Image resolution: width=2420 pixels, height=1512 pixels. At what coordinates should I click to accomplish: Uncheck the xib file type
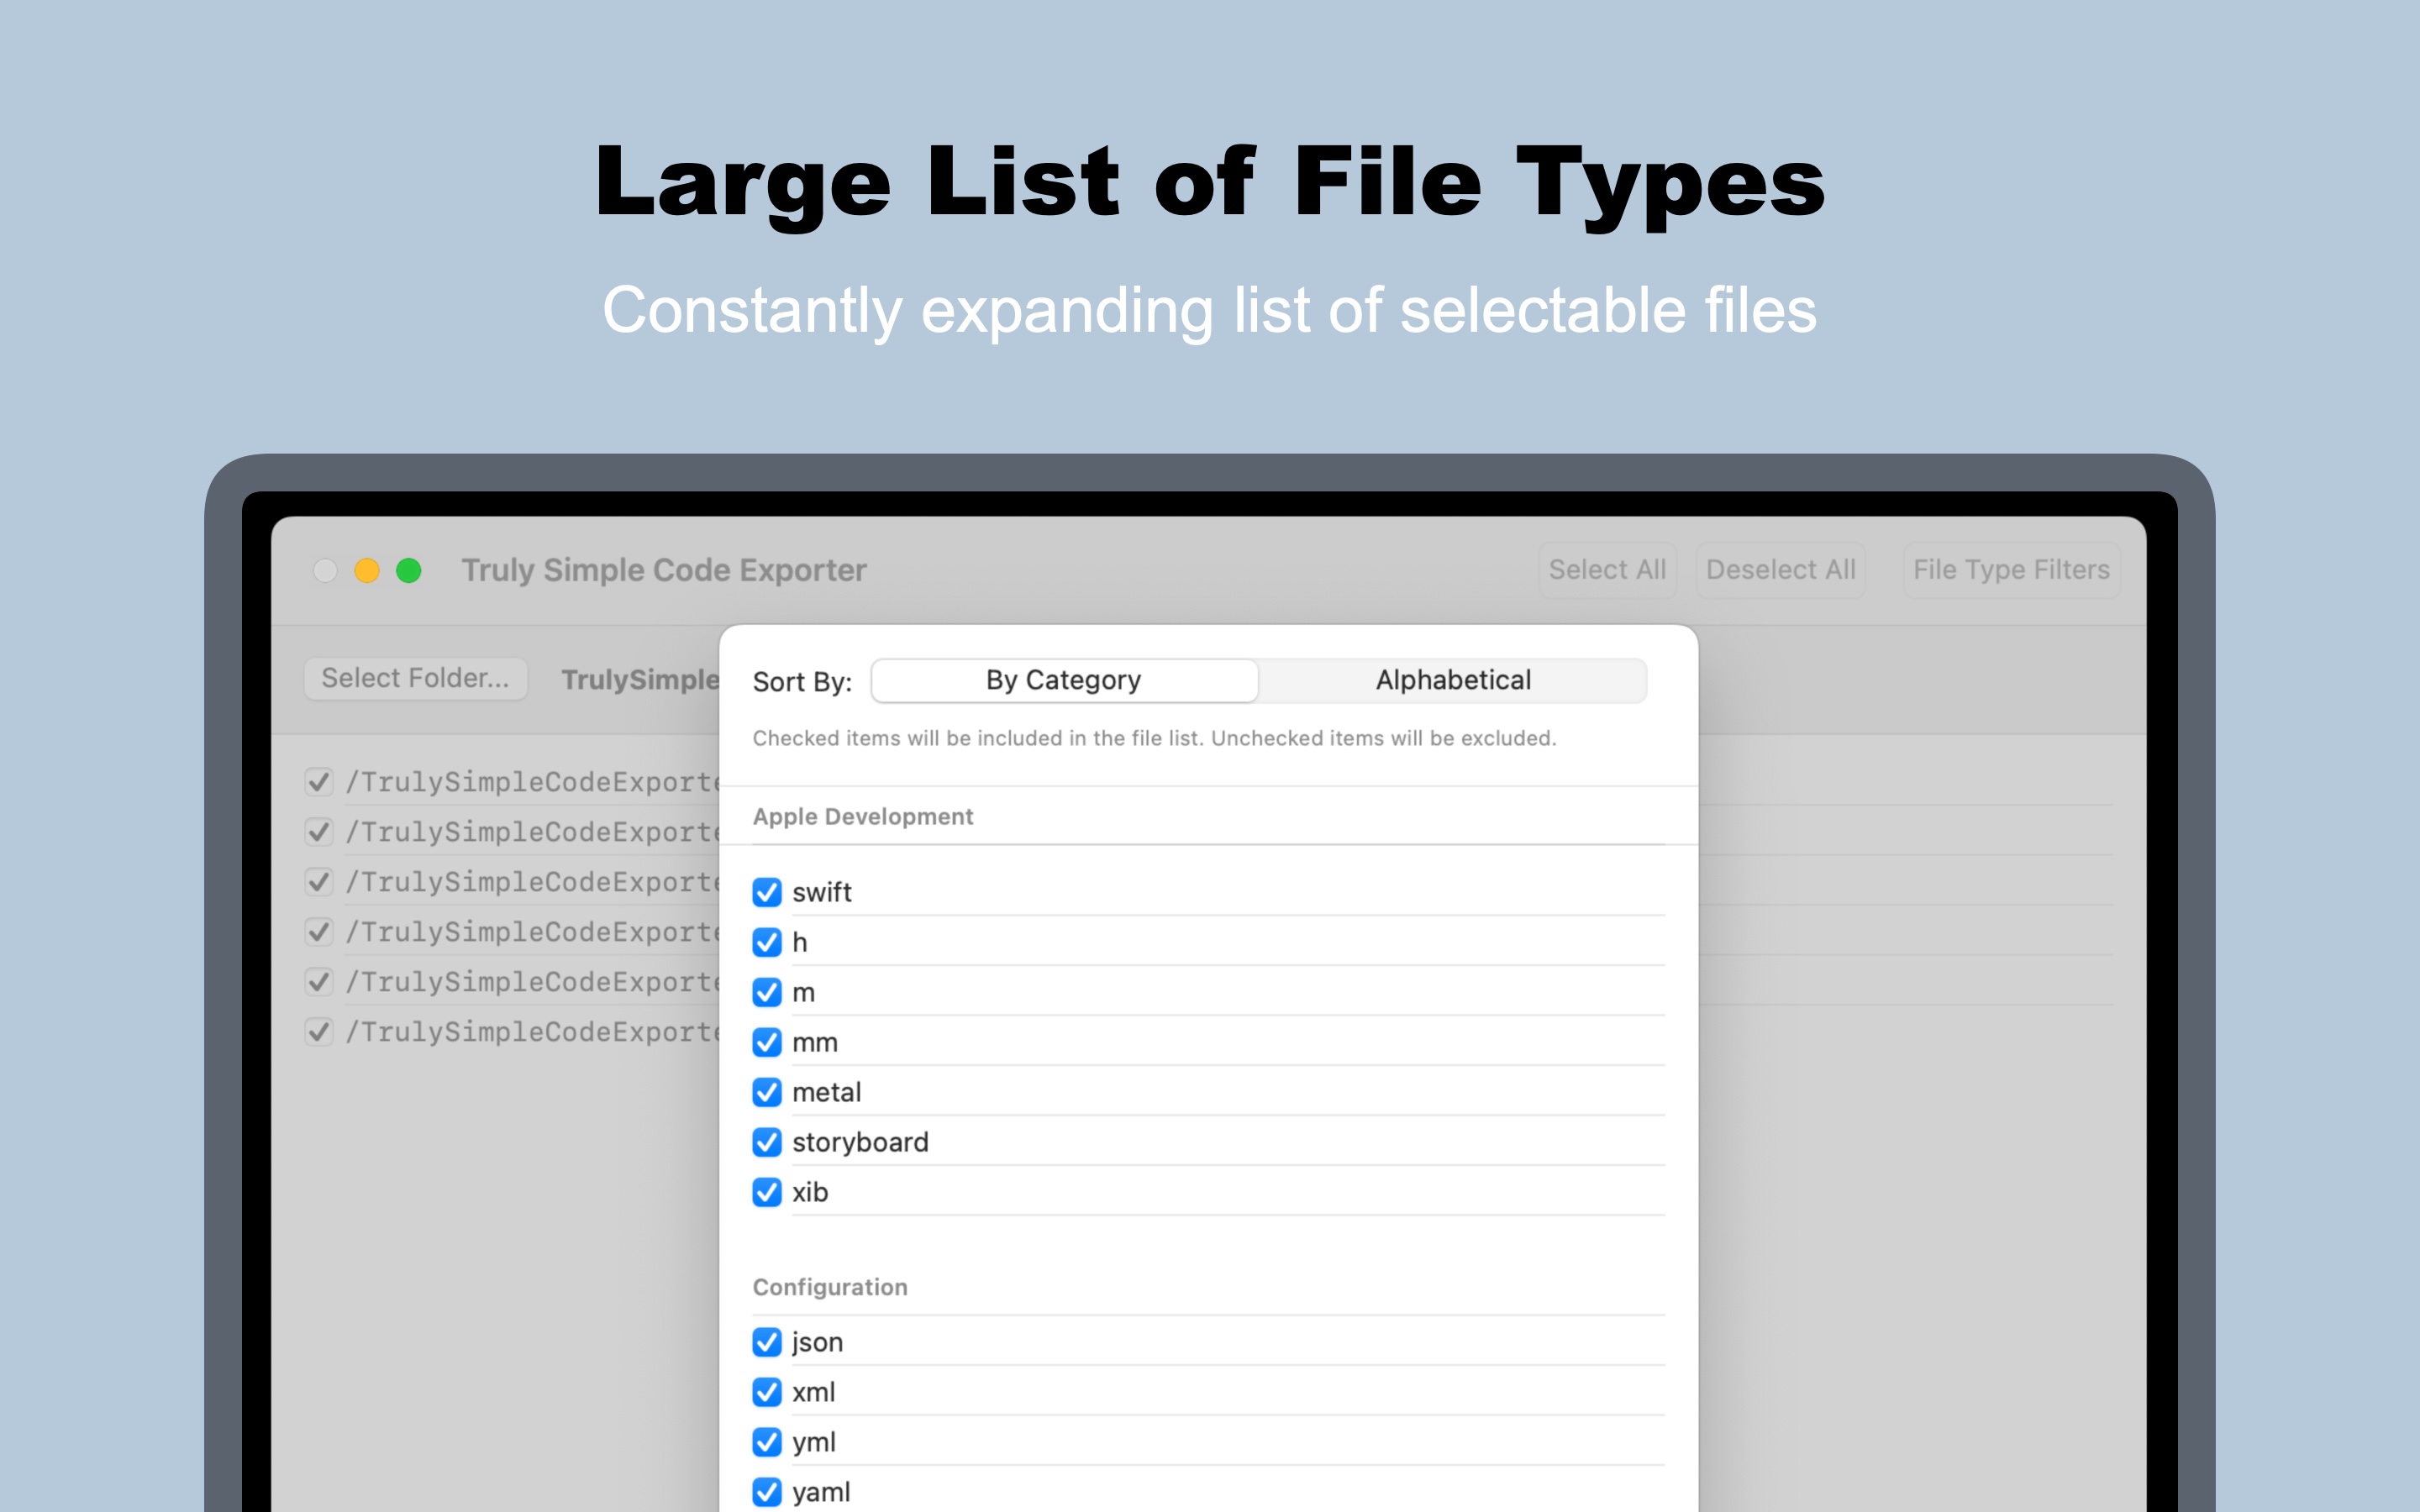766,1192
